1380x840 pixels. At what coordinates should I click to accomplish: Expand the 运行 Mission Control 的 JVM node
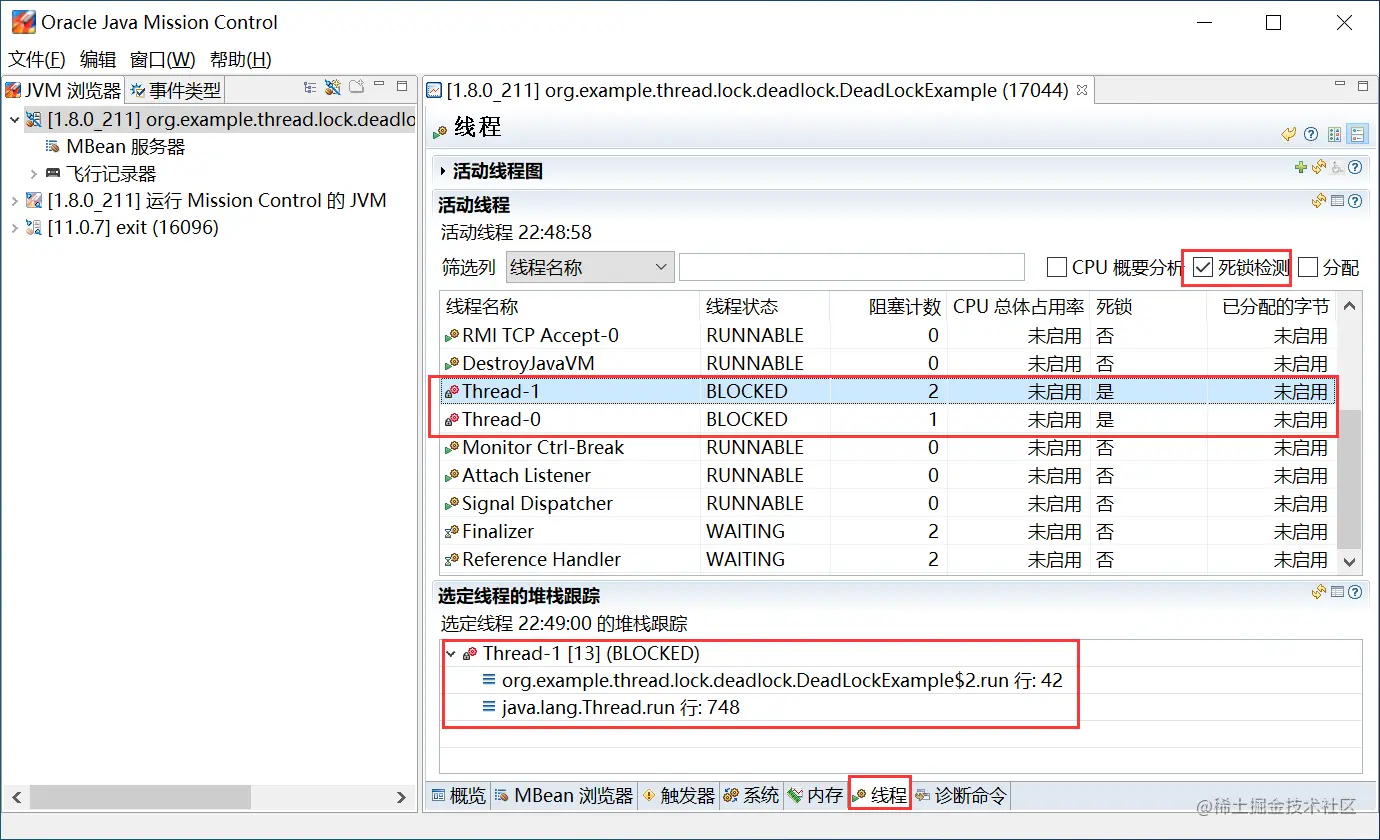(x=14, y=201)
